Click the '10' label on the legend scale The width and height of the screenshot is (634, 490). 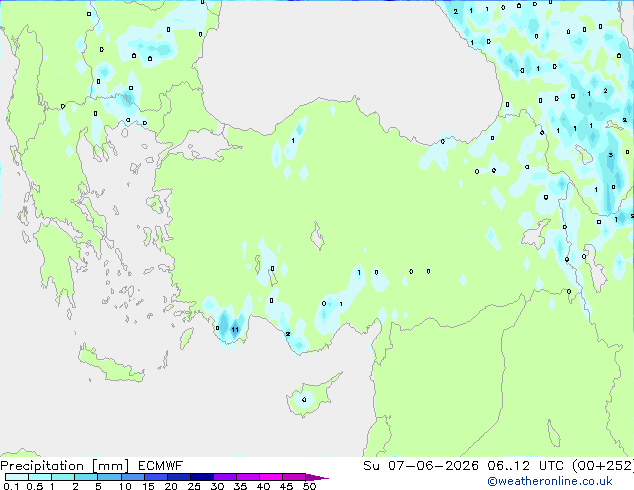125,486
